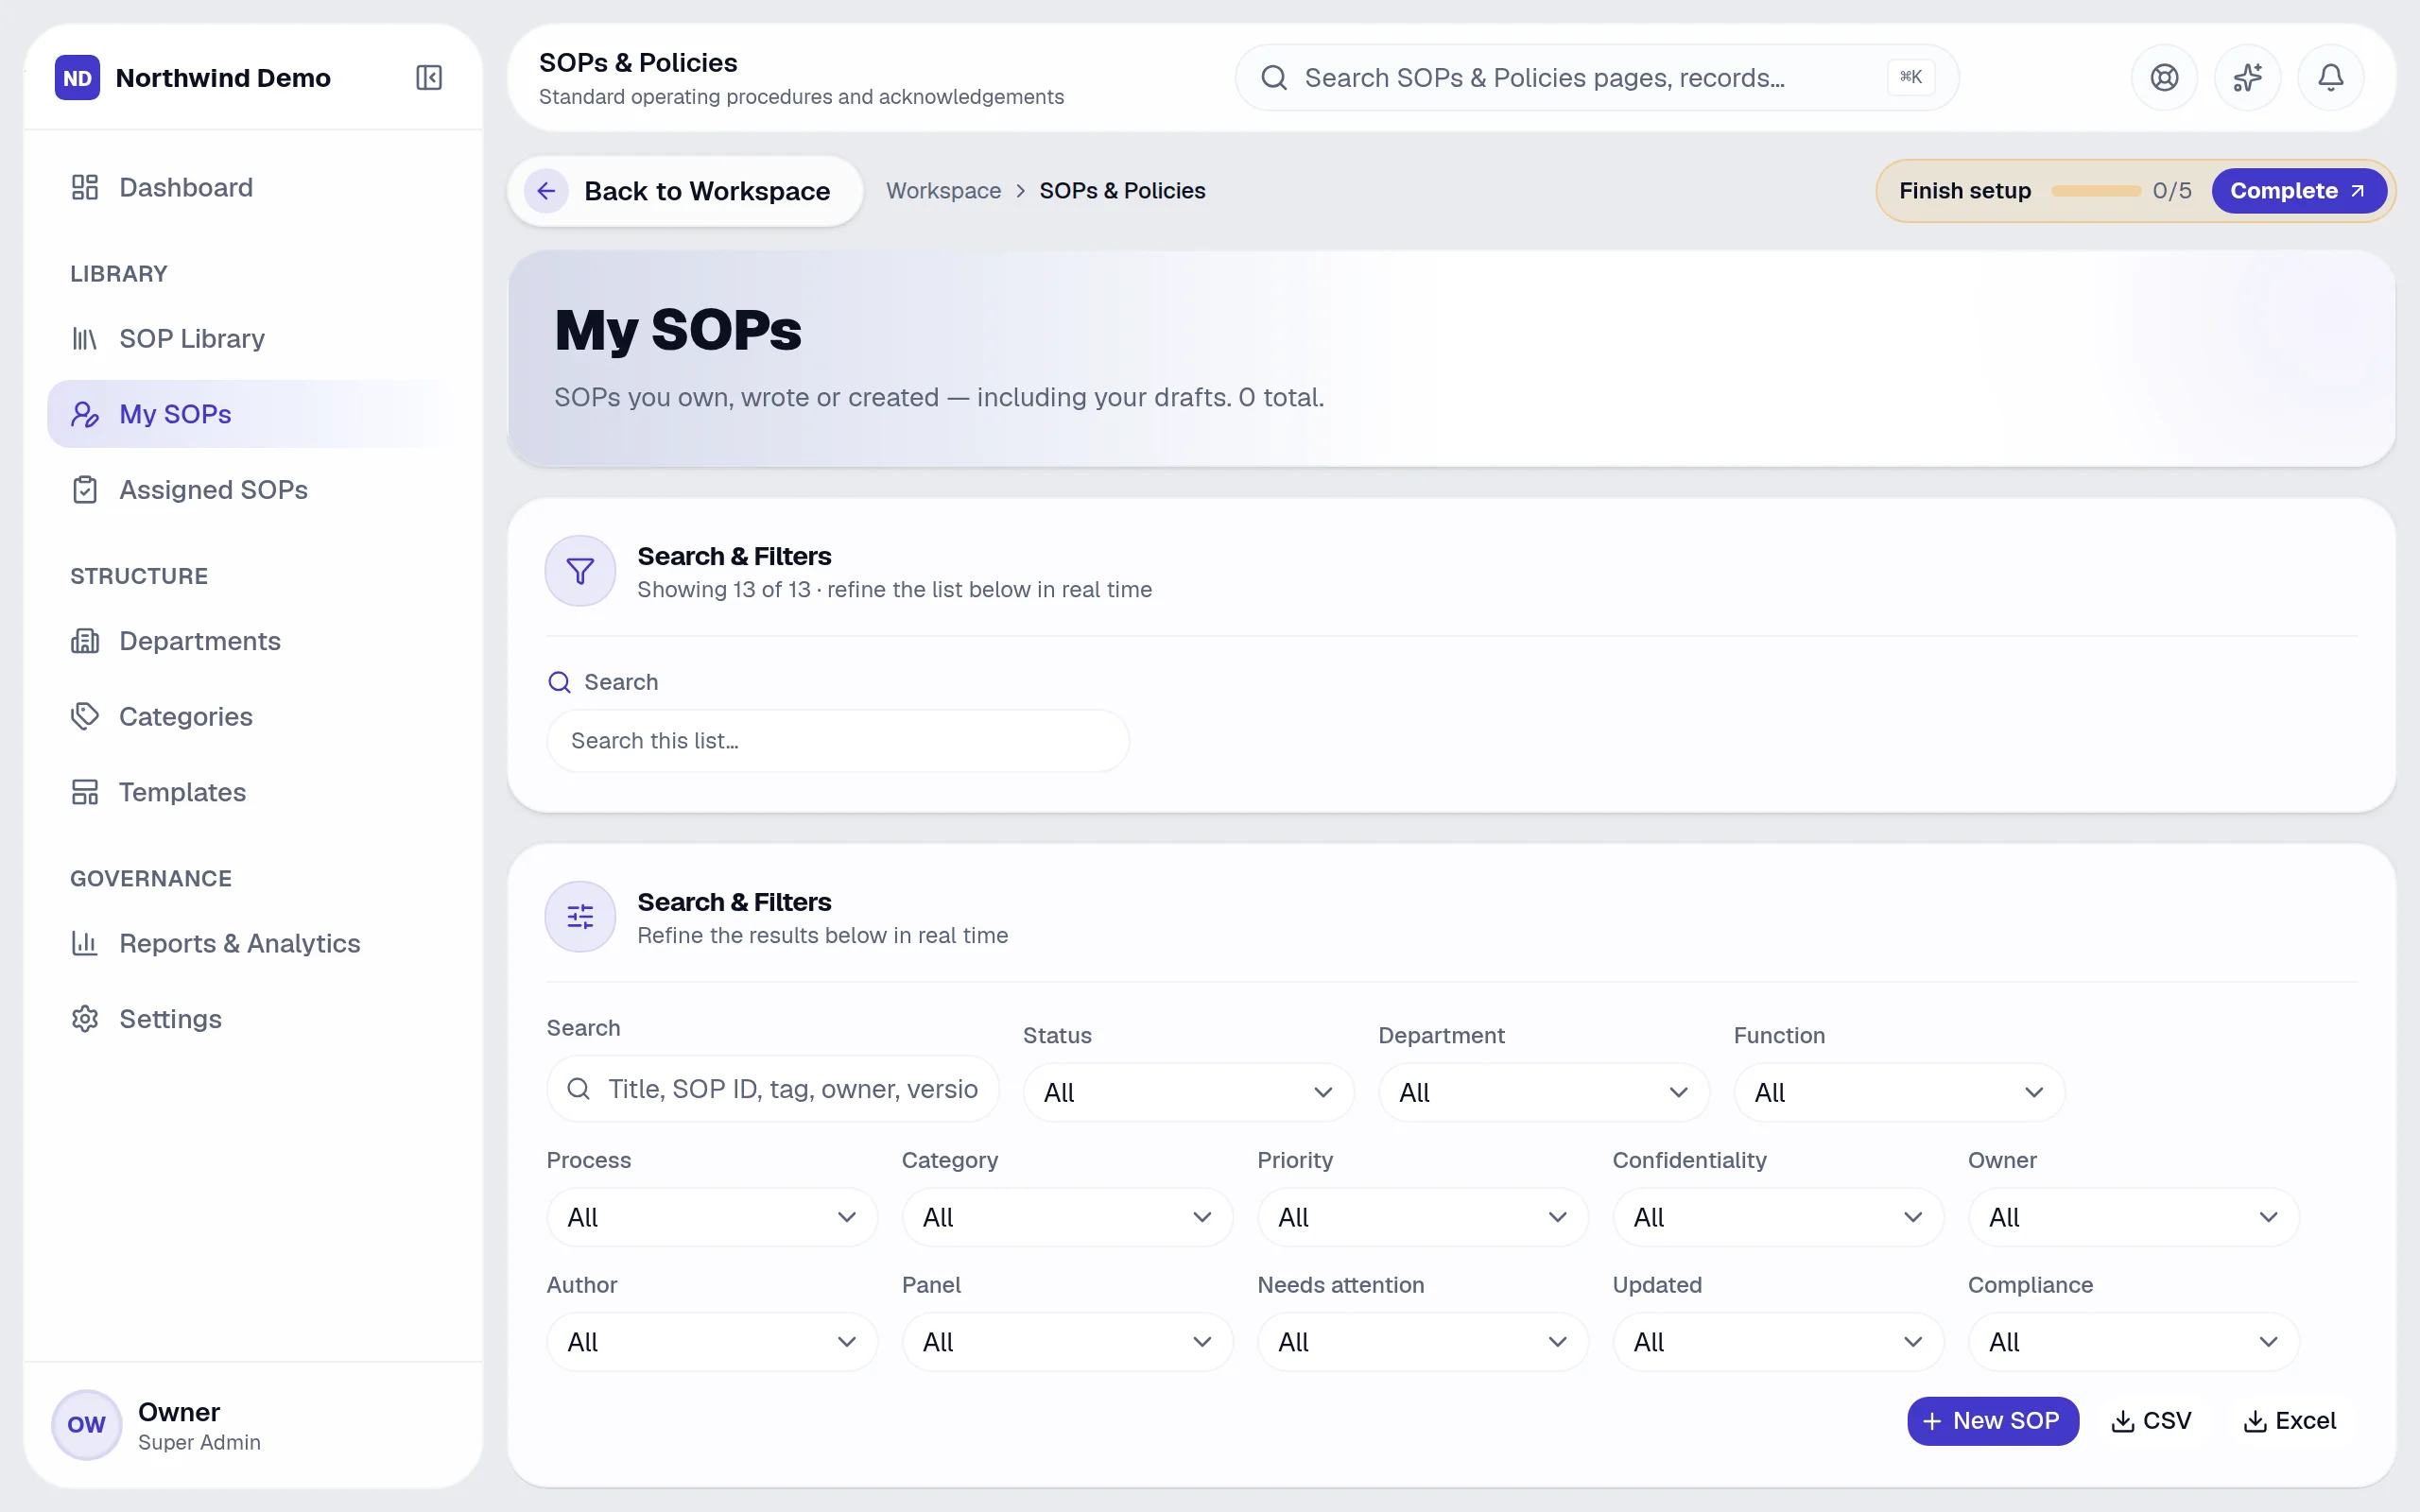Click the Finish setup progress bar

tap(2095, 190)
